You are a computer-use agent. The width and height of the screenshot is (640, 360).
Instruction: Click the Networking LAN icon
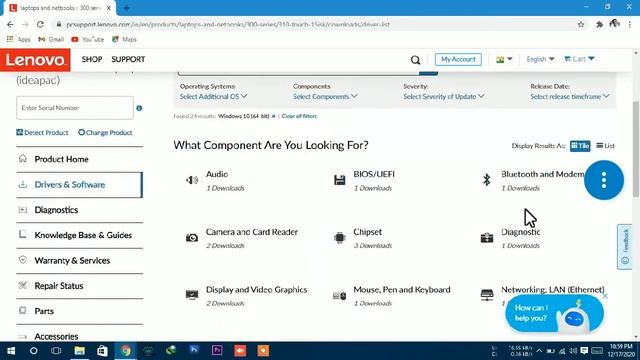(x=487, y=295)
